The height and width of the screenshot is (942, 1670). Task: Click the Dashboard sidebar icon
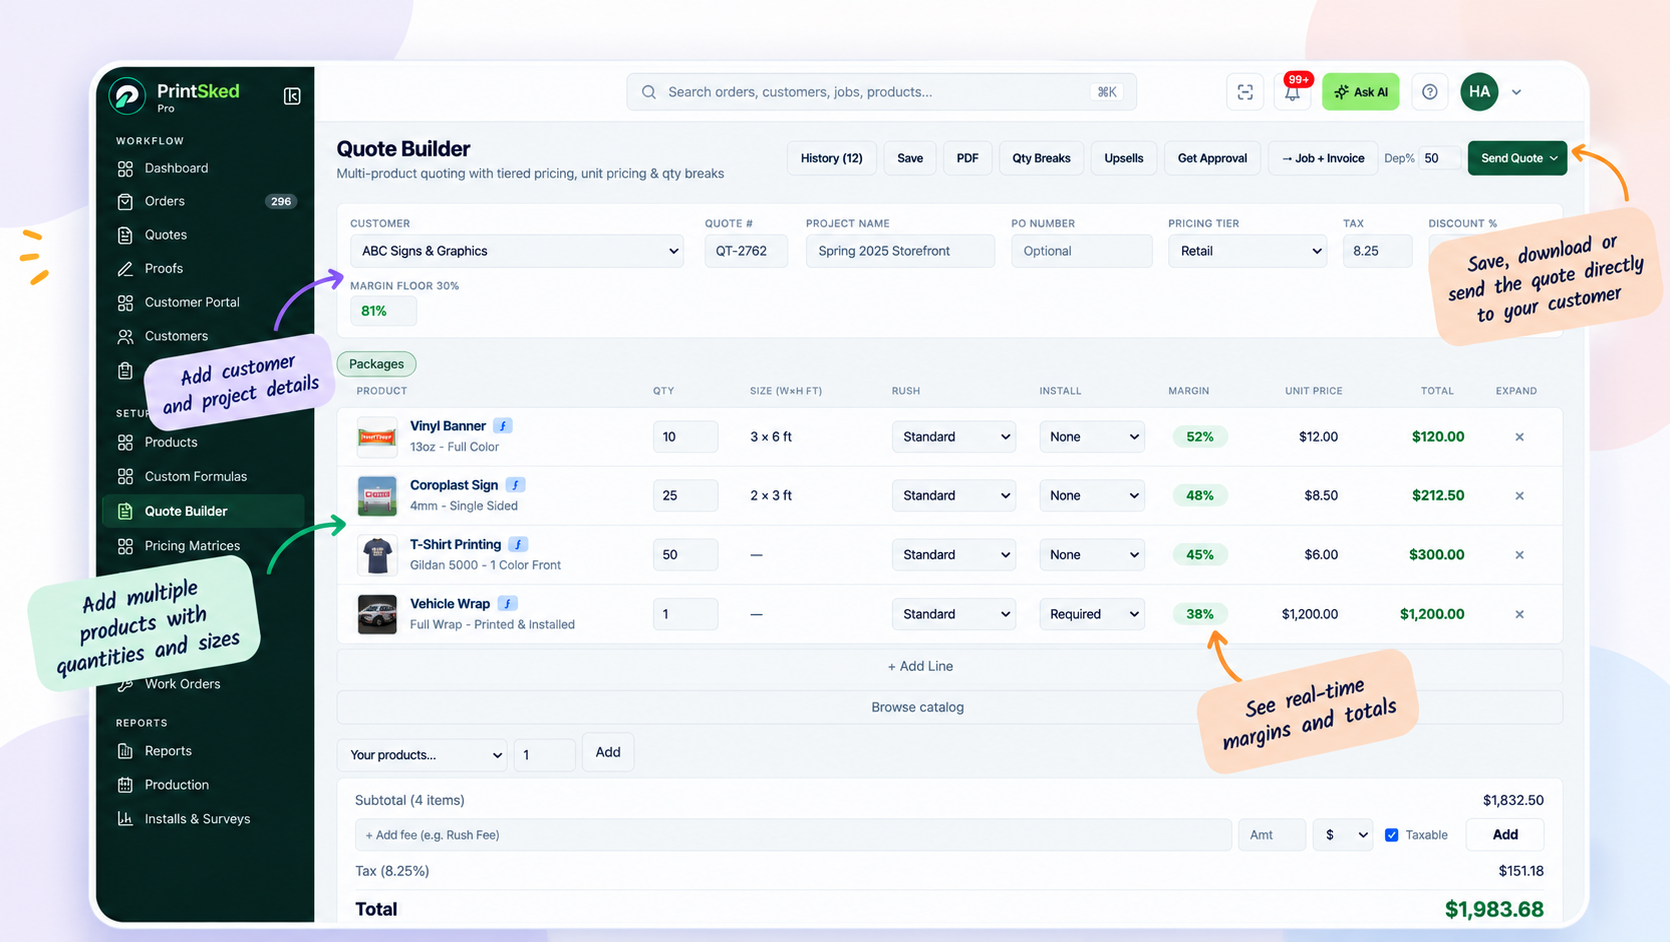click(125, 168)
